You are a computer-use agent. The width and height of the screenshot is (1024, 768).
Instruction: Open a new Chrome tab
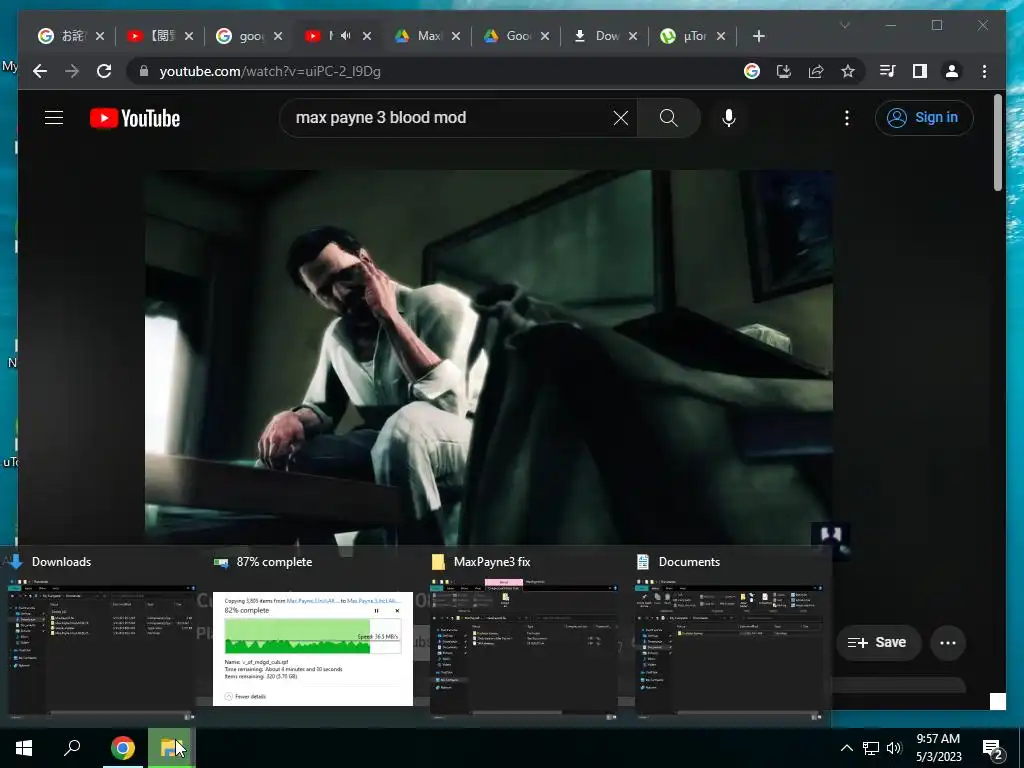pyautogui.click(x=758, y=37)
